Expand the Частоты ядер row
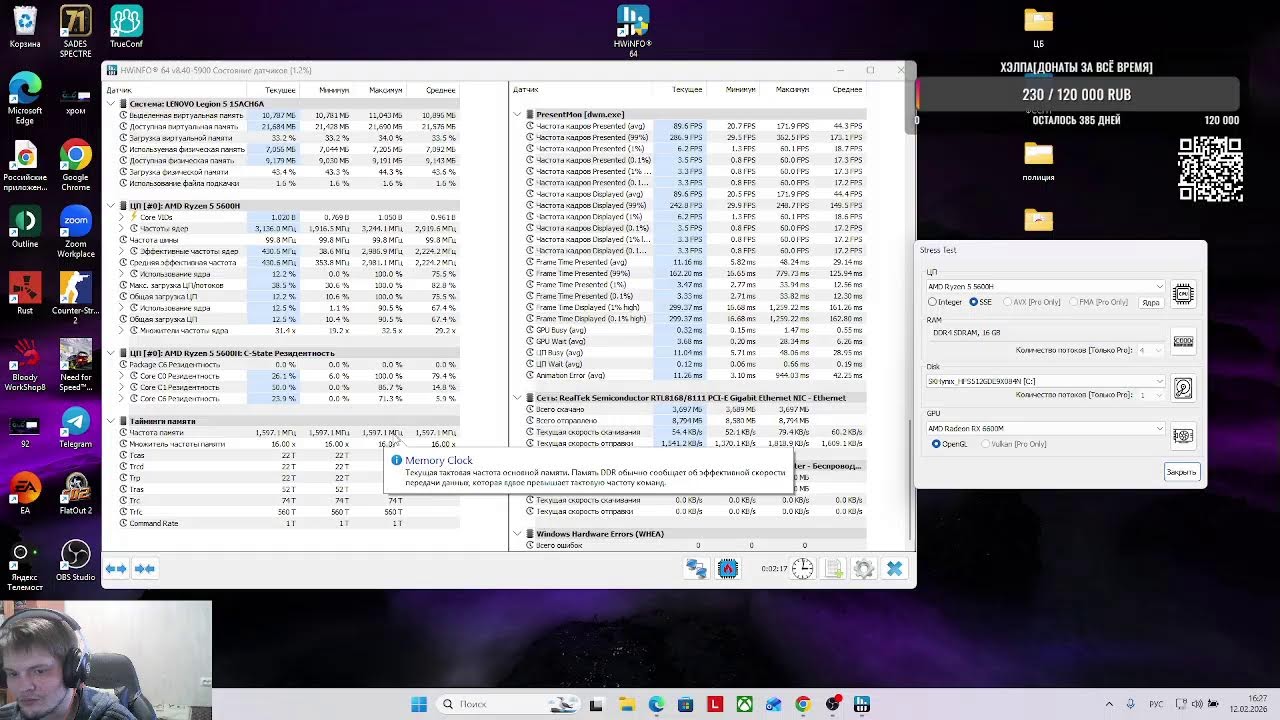This screenshot has width=1280, height=720. tap(122, 229)
